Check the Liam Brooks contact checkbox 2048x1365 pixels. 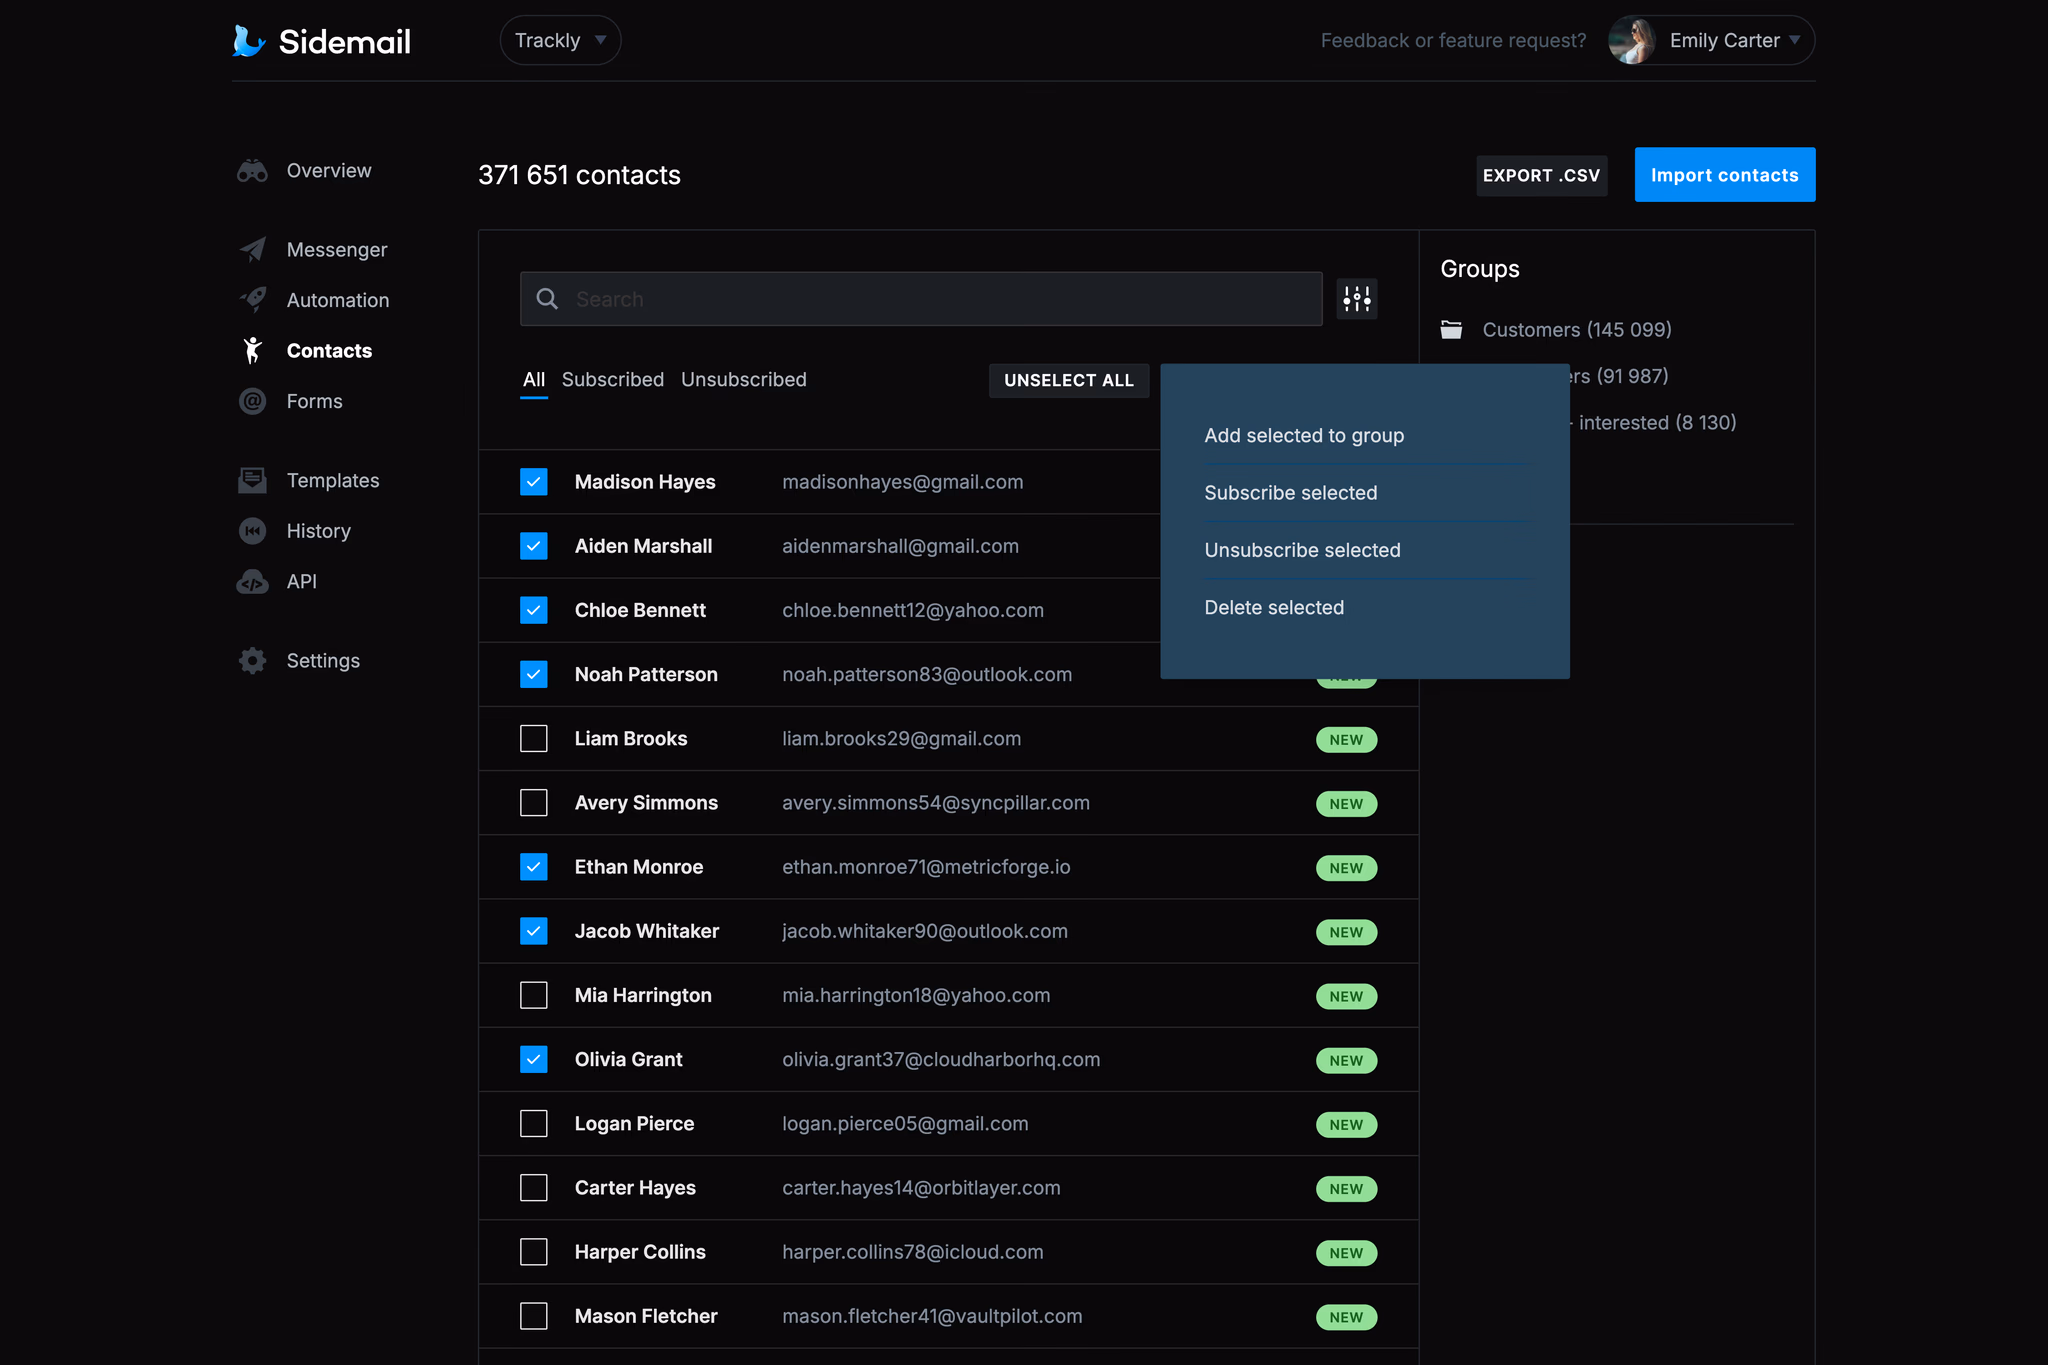point(534,738)
